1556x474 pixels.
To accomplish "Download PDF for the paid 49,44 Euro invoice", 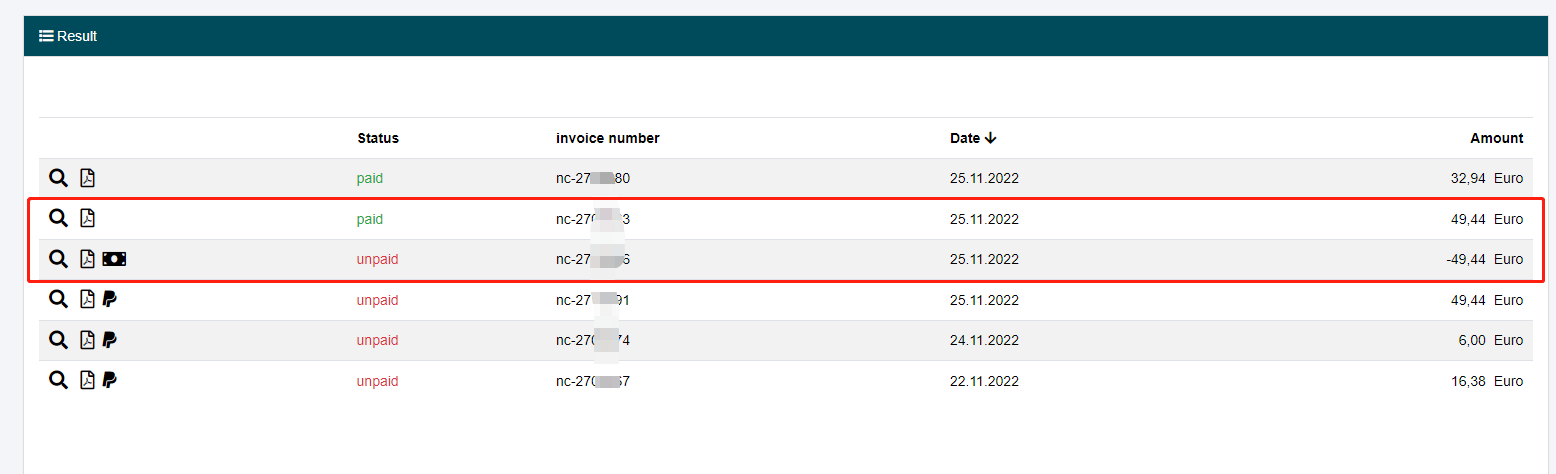I will pos(88,218).
